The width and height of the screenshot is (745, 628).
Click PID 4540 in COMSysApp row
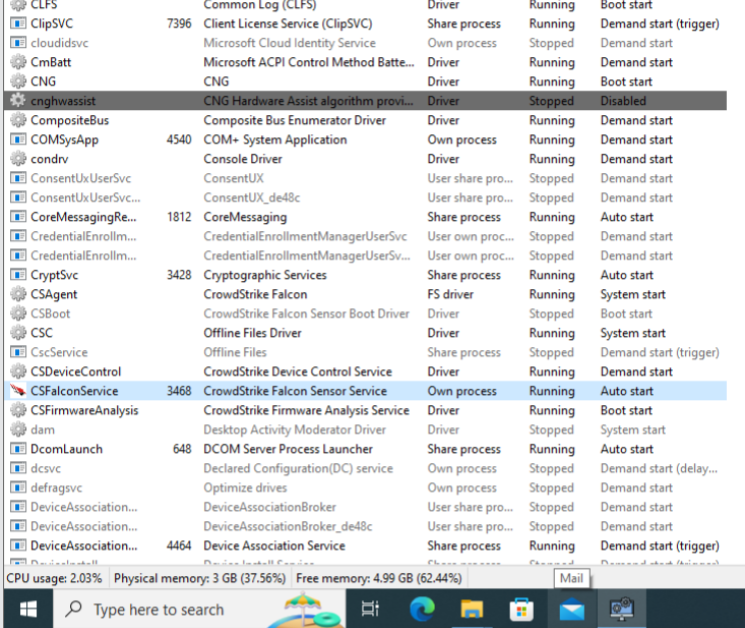pos(179,140)
